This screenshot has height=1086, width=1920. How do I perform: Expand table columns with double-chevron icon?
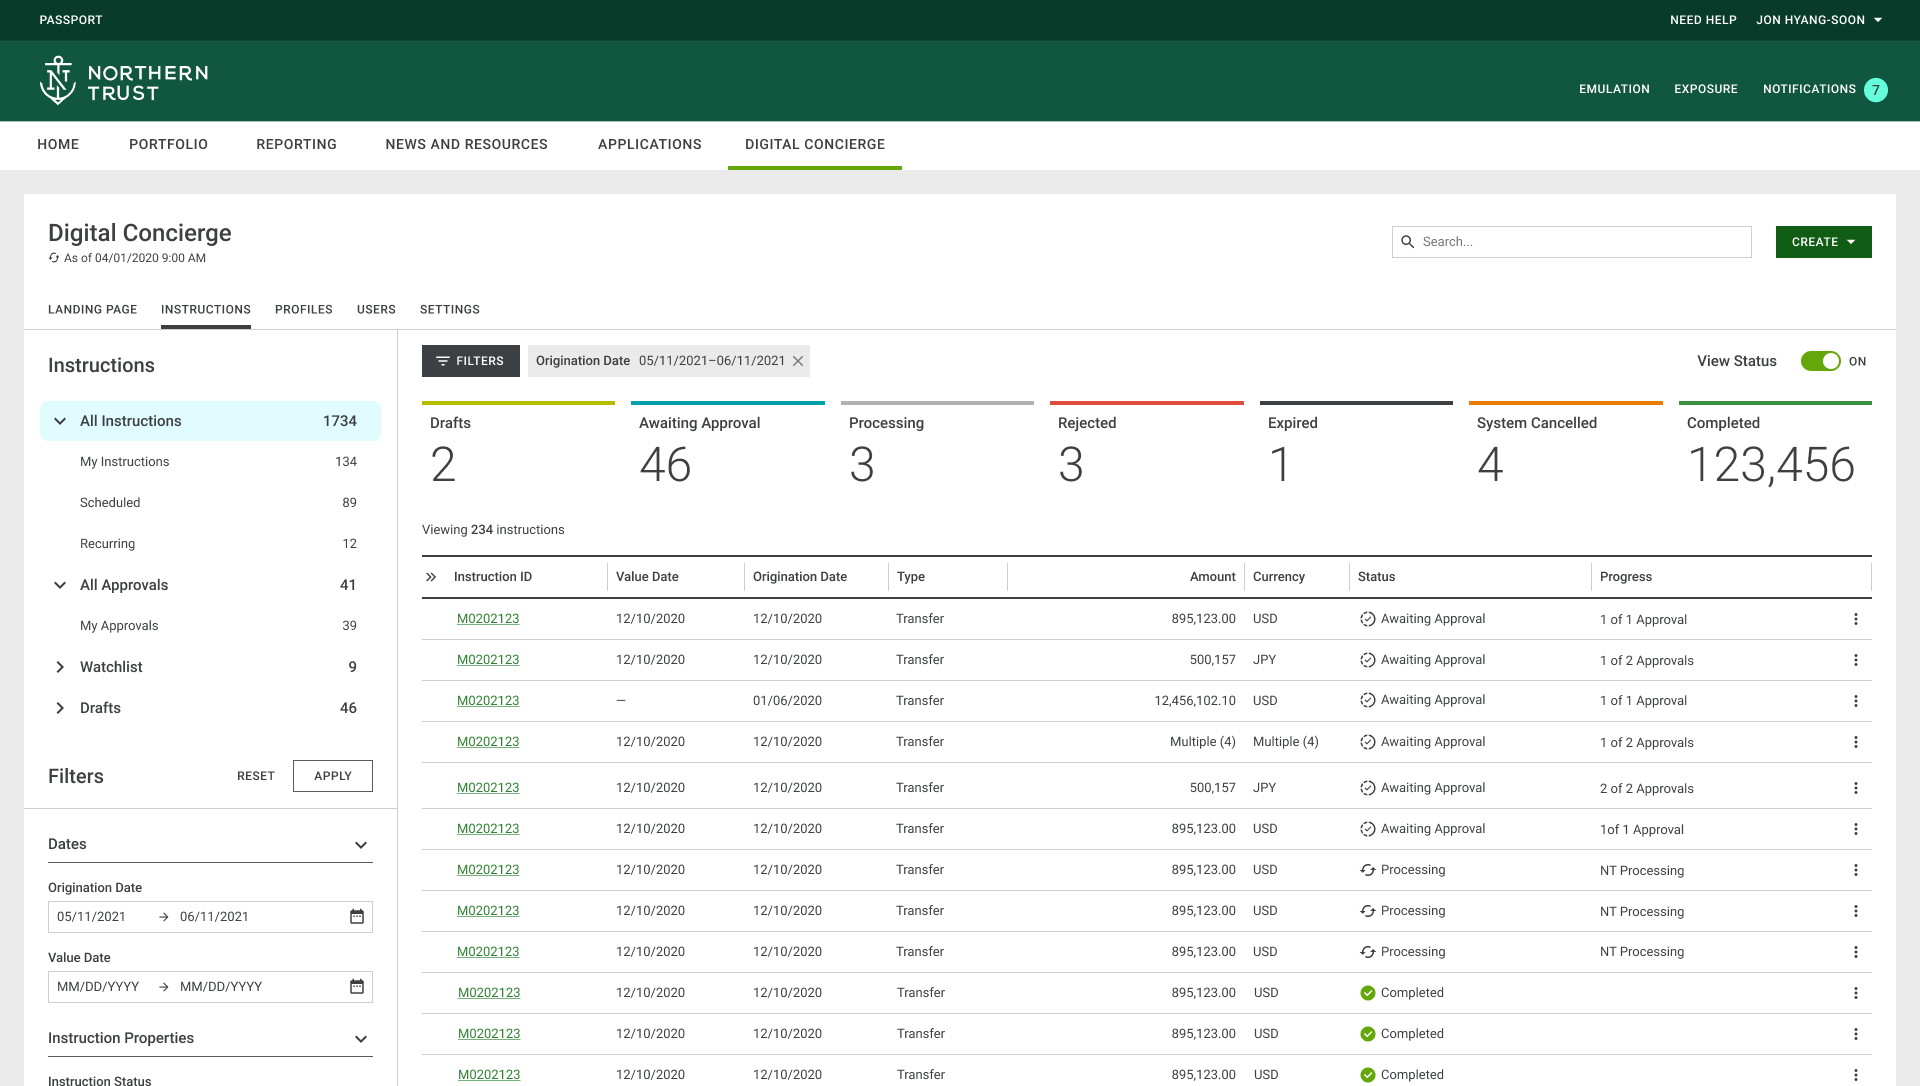(431, 577)
